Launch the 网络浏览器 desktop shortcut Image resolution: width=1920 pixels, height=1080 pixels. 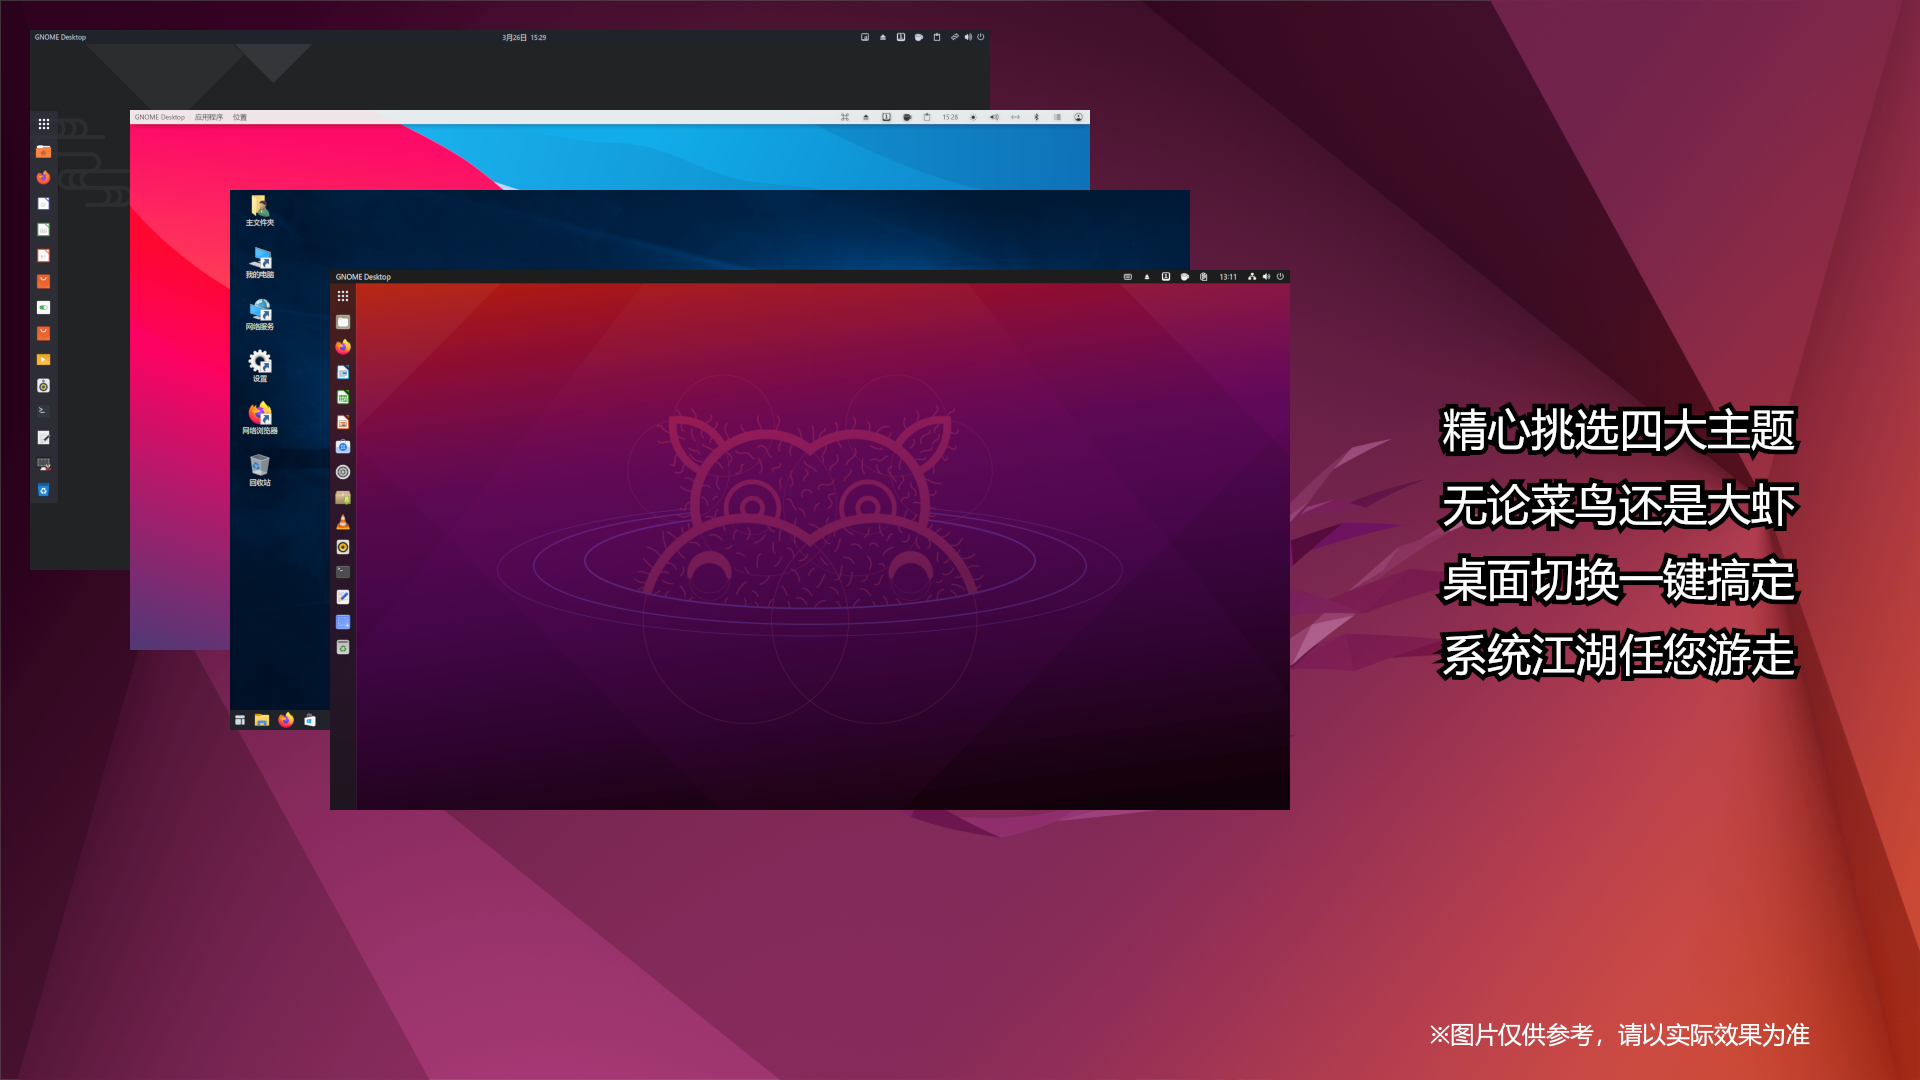pos(260,418)
